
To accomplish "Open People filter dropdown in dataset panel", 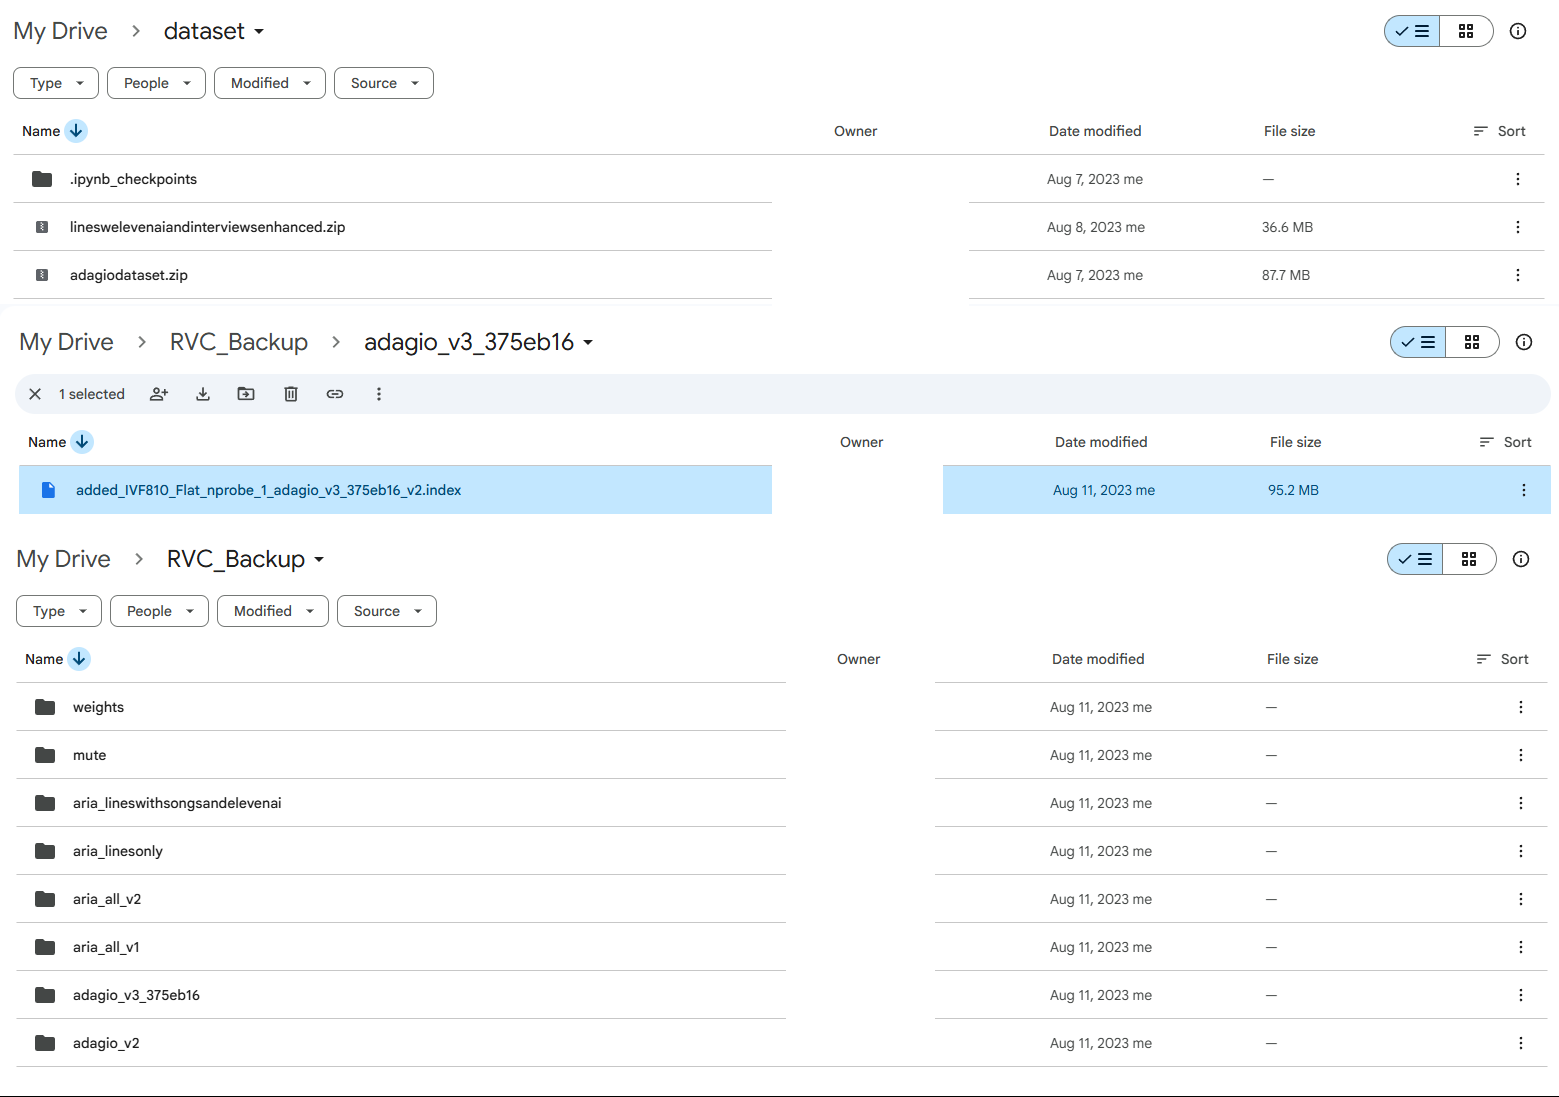I will pyautogui.click(x=156, y=83).
